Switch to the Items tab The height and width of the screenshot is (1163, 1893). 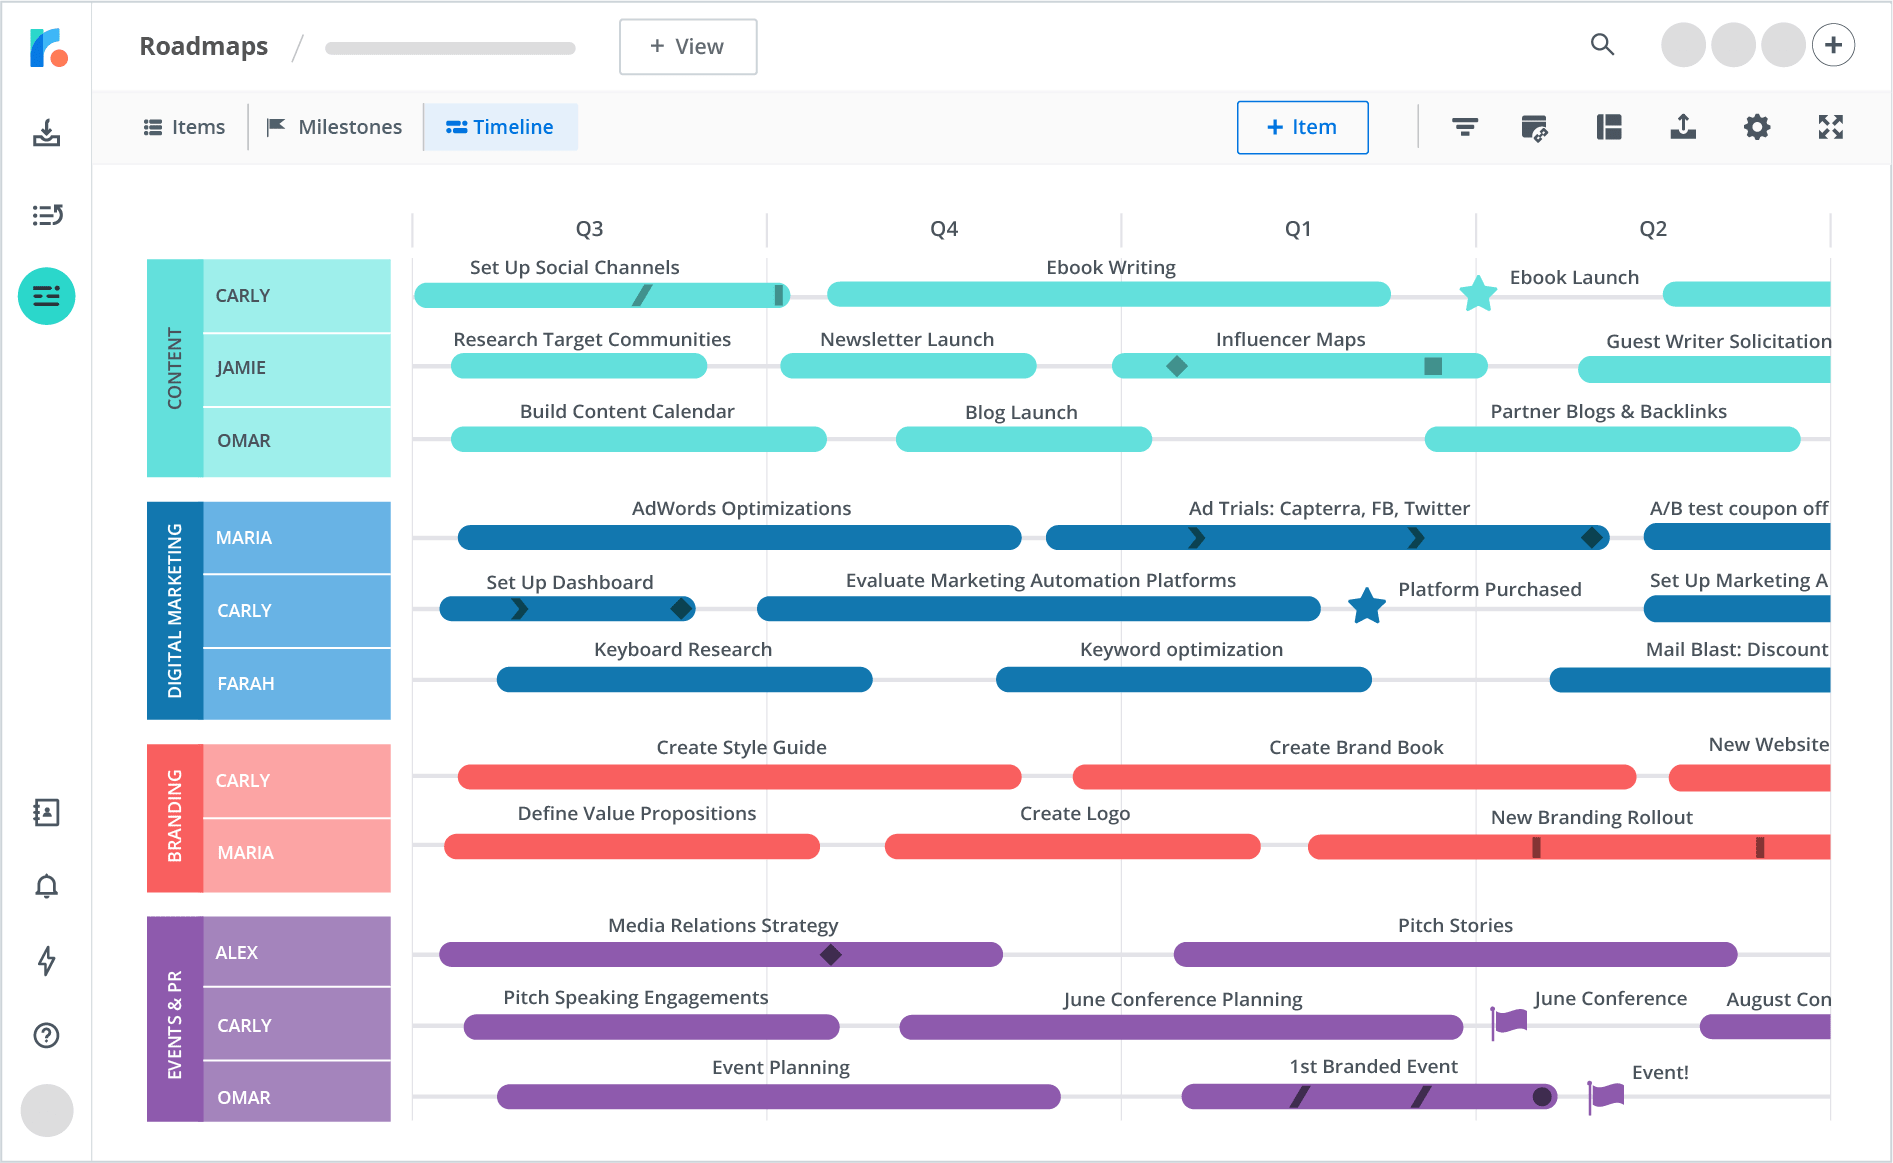point(184,127)
